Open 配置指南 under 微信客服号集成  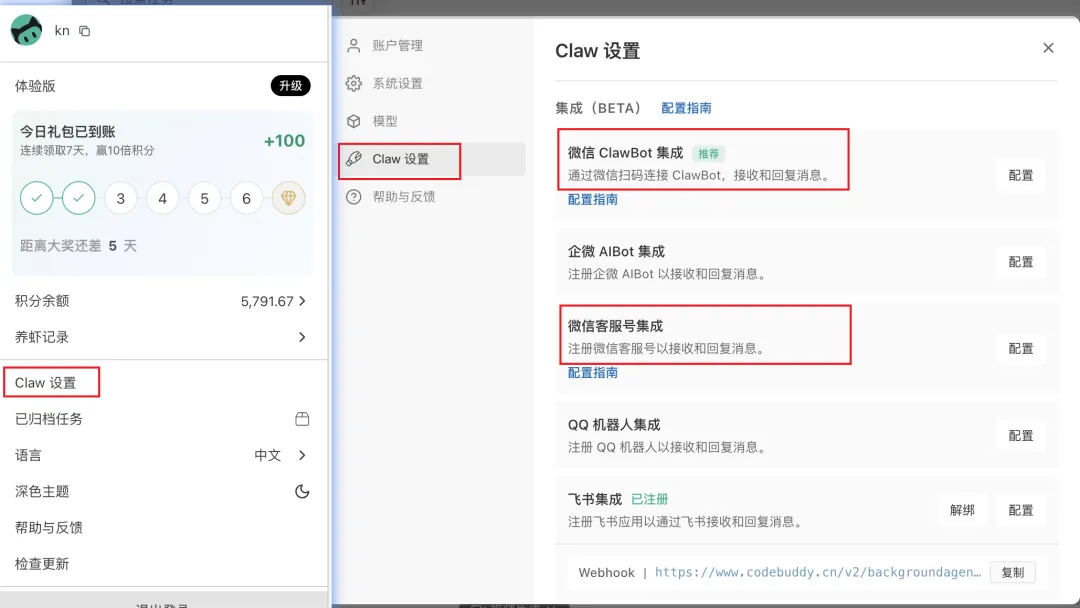point(592,373)
